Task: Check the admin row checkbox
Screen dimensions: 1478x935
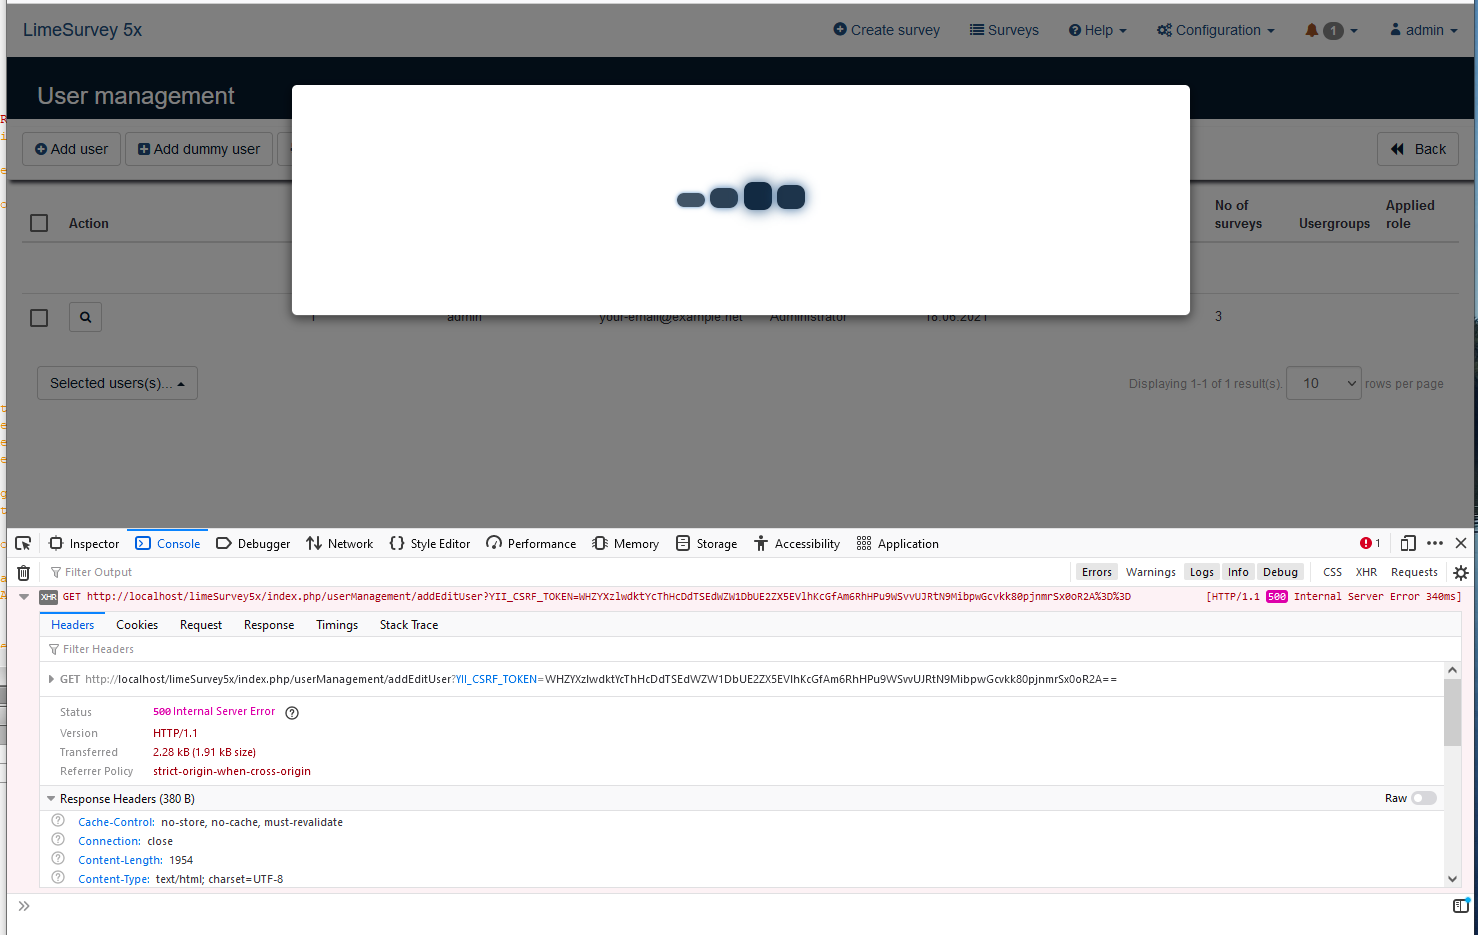Action: coord(39,318)
